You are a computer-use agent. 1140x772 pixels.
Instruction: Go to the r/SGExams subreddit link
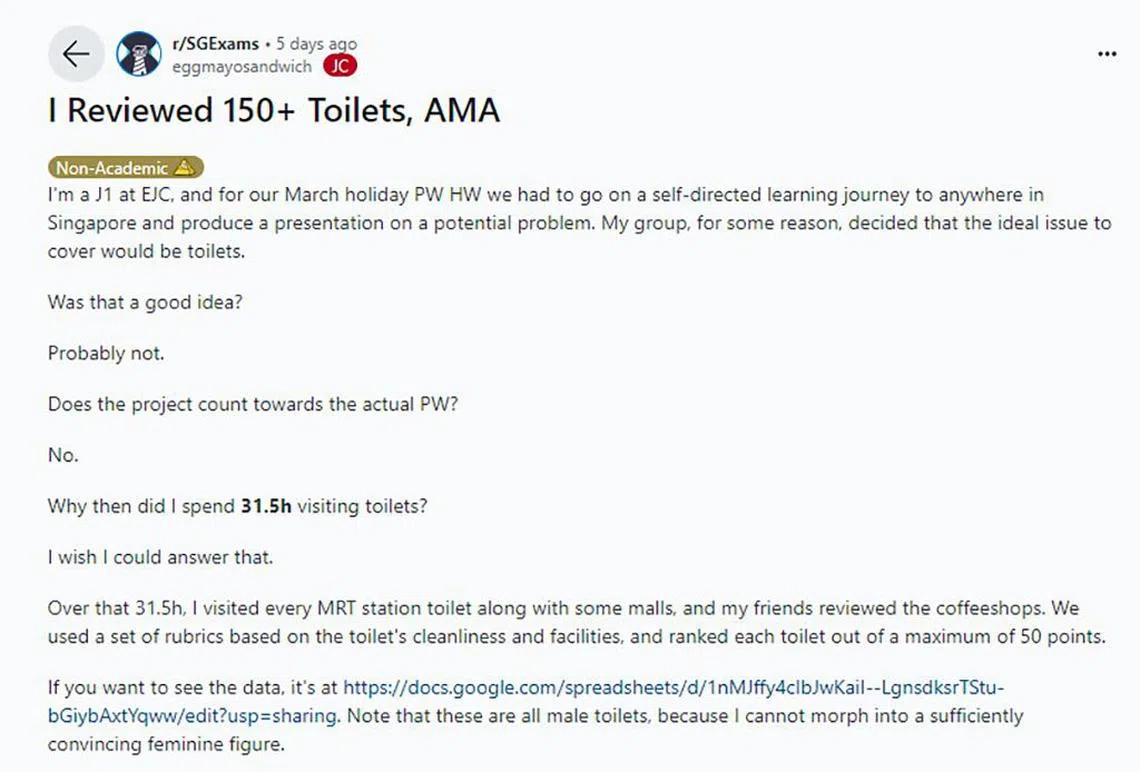216,44
